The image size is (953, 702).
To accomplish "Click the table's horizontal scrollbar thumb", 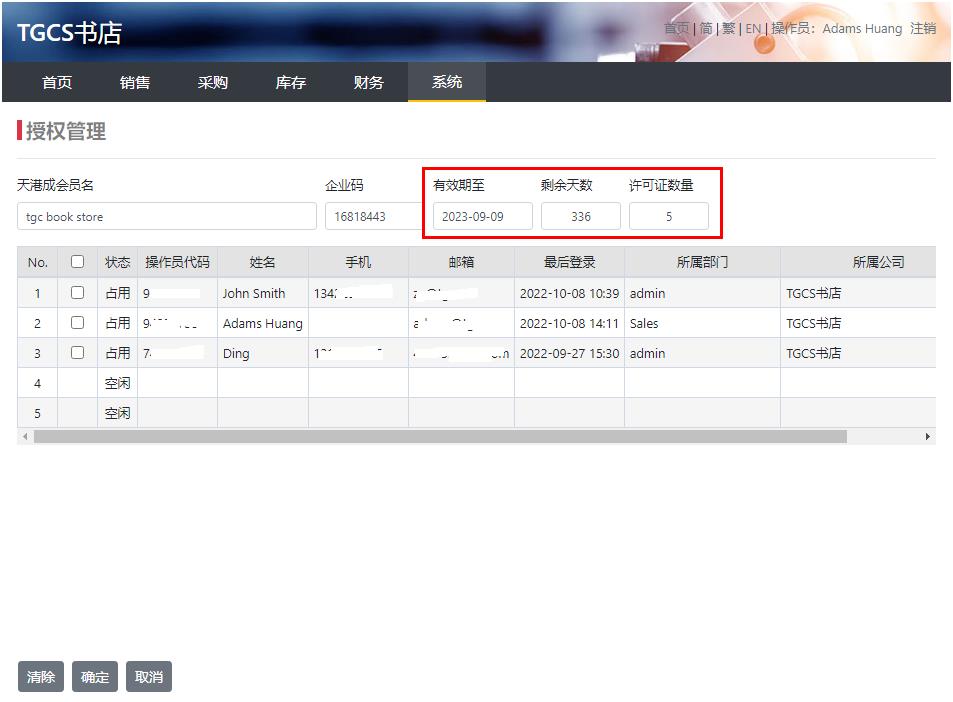I will 440,437.
